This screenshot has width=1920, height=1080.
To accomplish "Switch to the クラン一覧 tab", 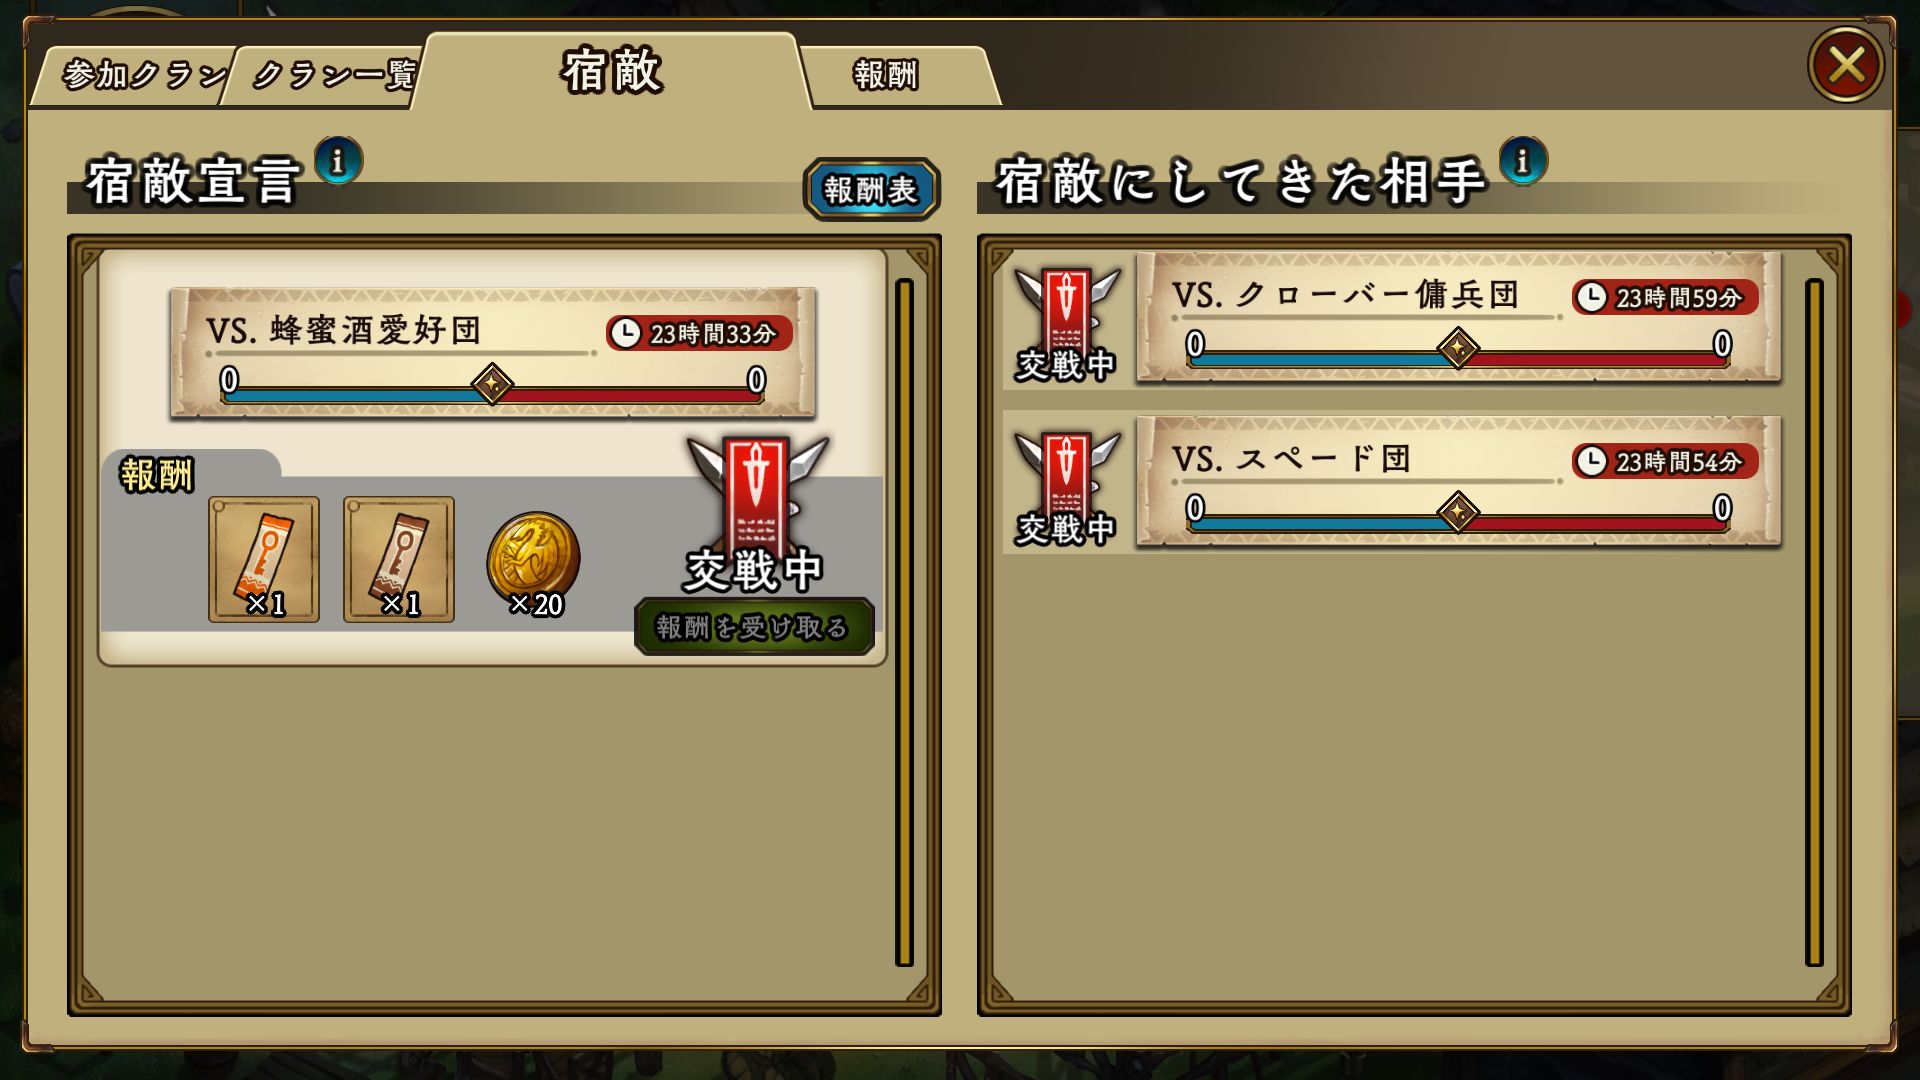I will pyautogui.click(x=325, y=75).
